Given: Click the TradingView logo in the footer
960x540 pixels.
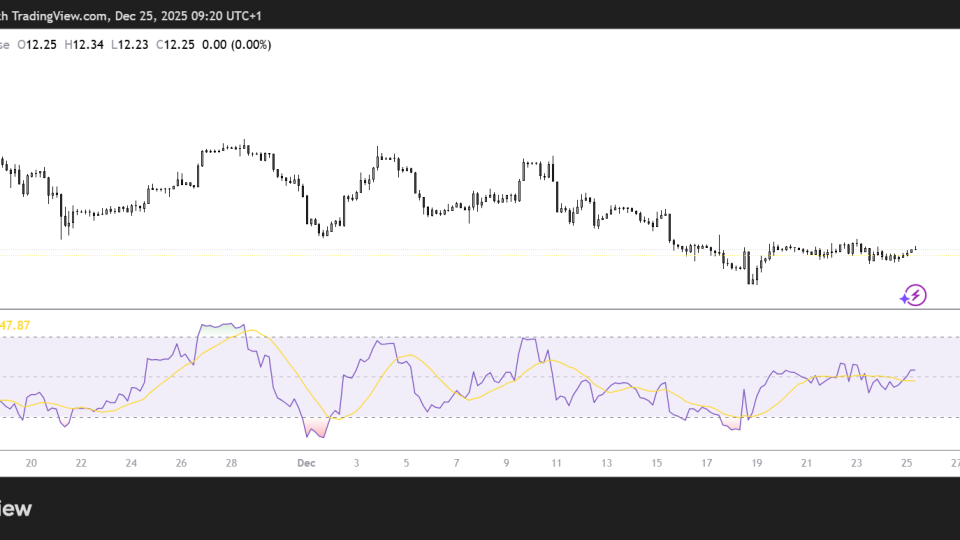Looking at the screenshot, I should tap(16, 509).
